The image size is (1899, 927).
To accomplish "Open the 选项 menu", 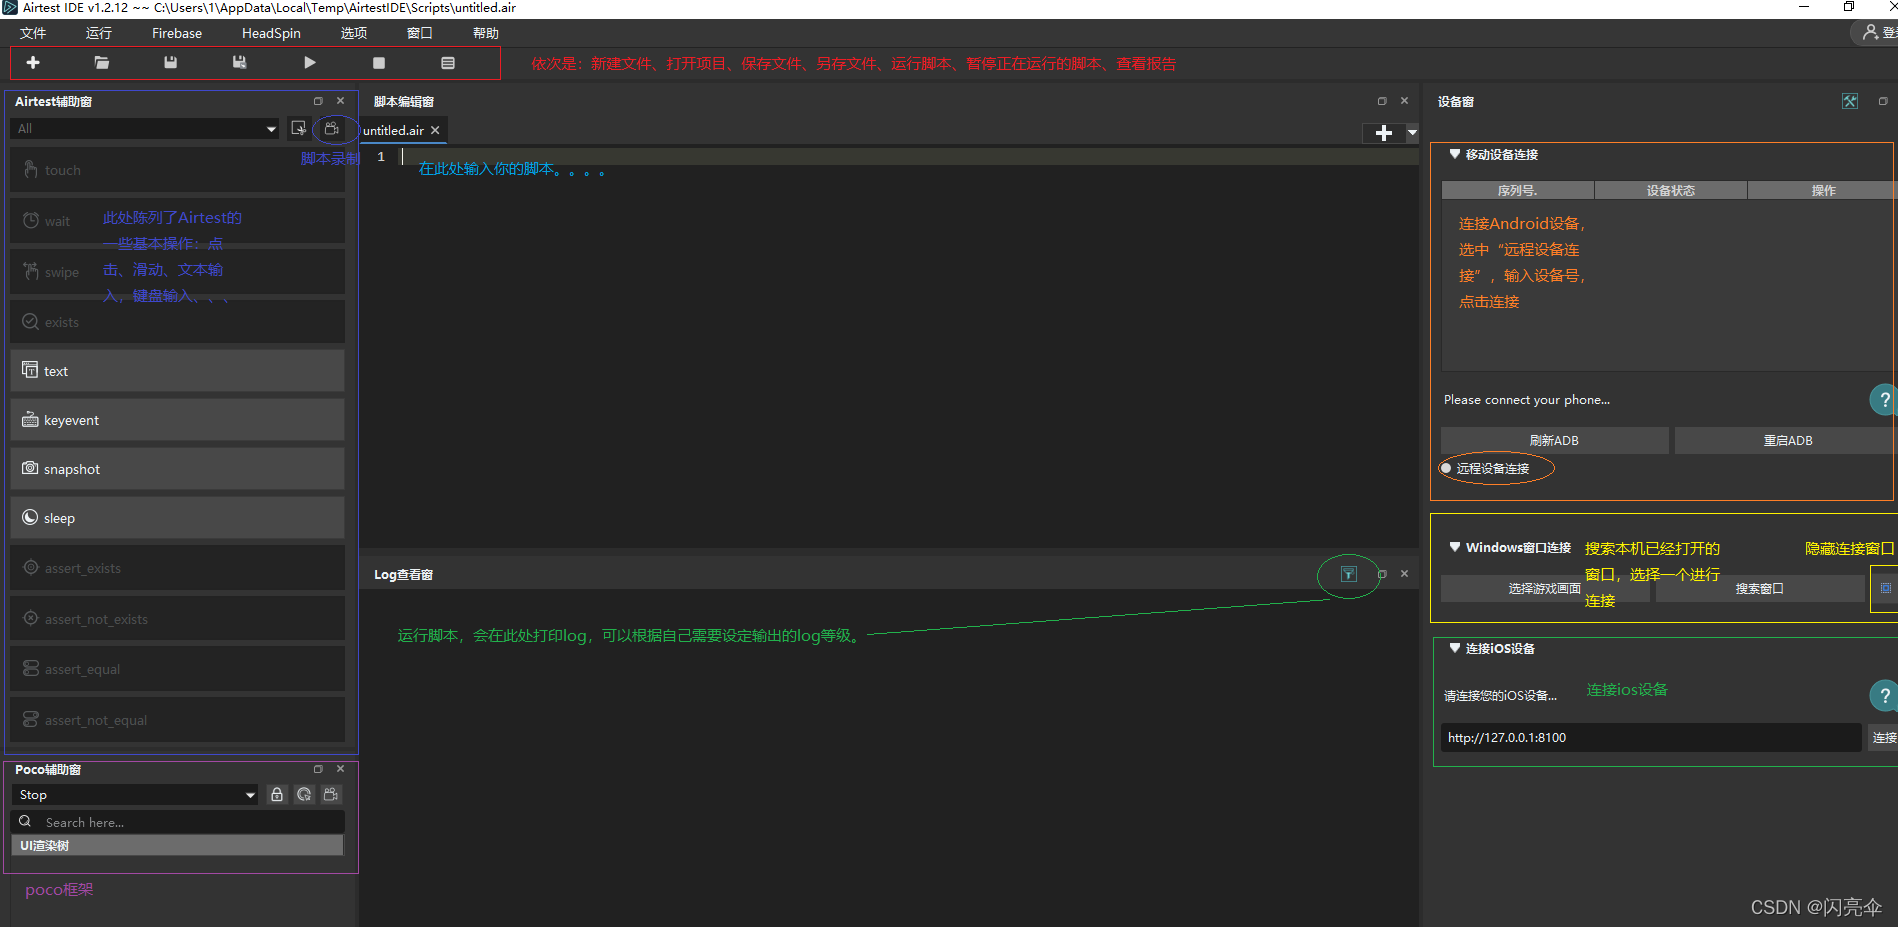I will point(353,33).
